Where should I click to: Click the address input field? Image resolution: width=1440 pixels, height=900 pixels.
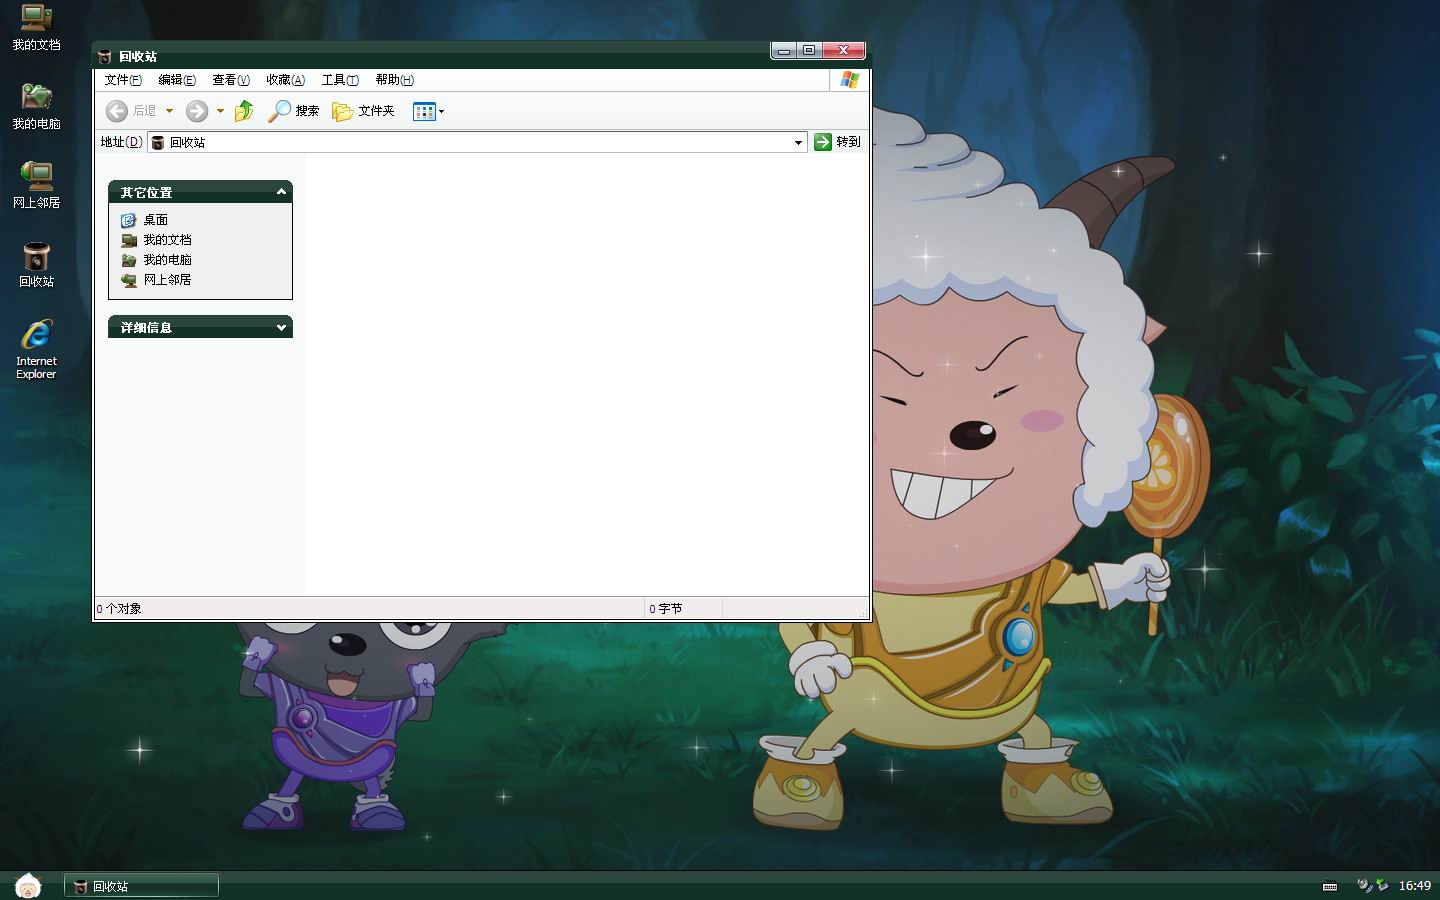tap(477, 143)
